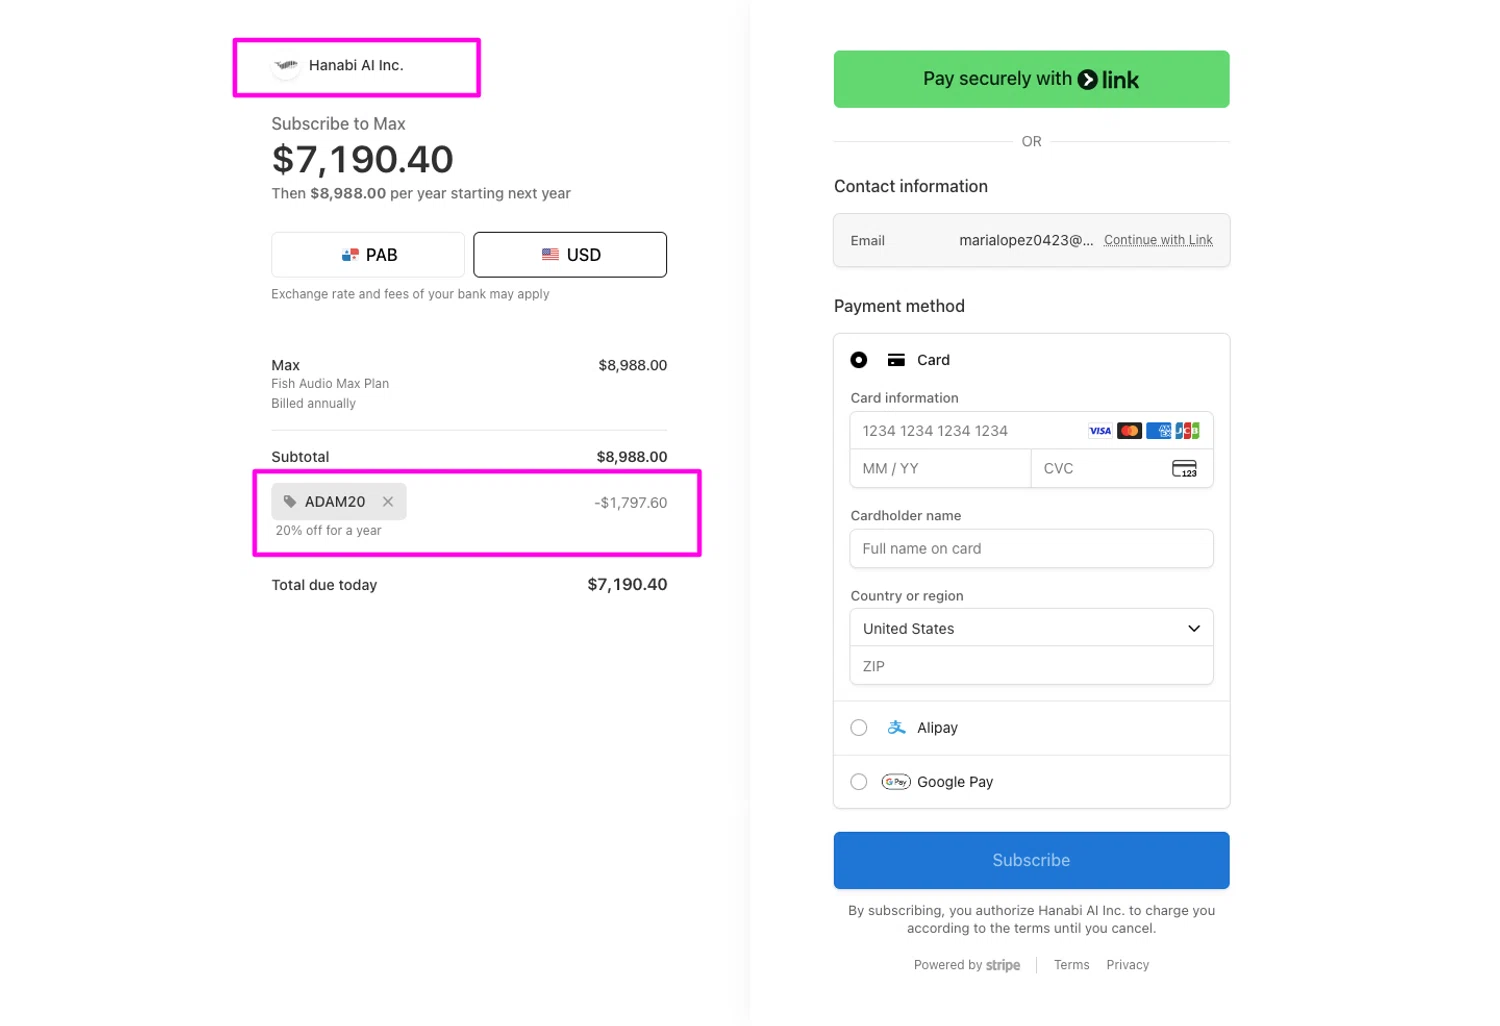
Task: Click Pay securely with Link button
Action: coord(1031,79)
